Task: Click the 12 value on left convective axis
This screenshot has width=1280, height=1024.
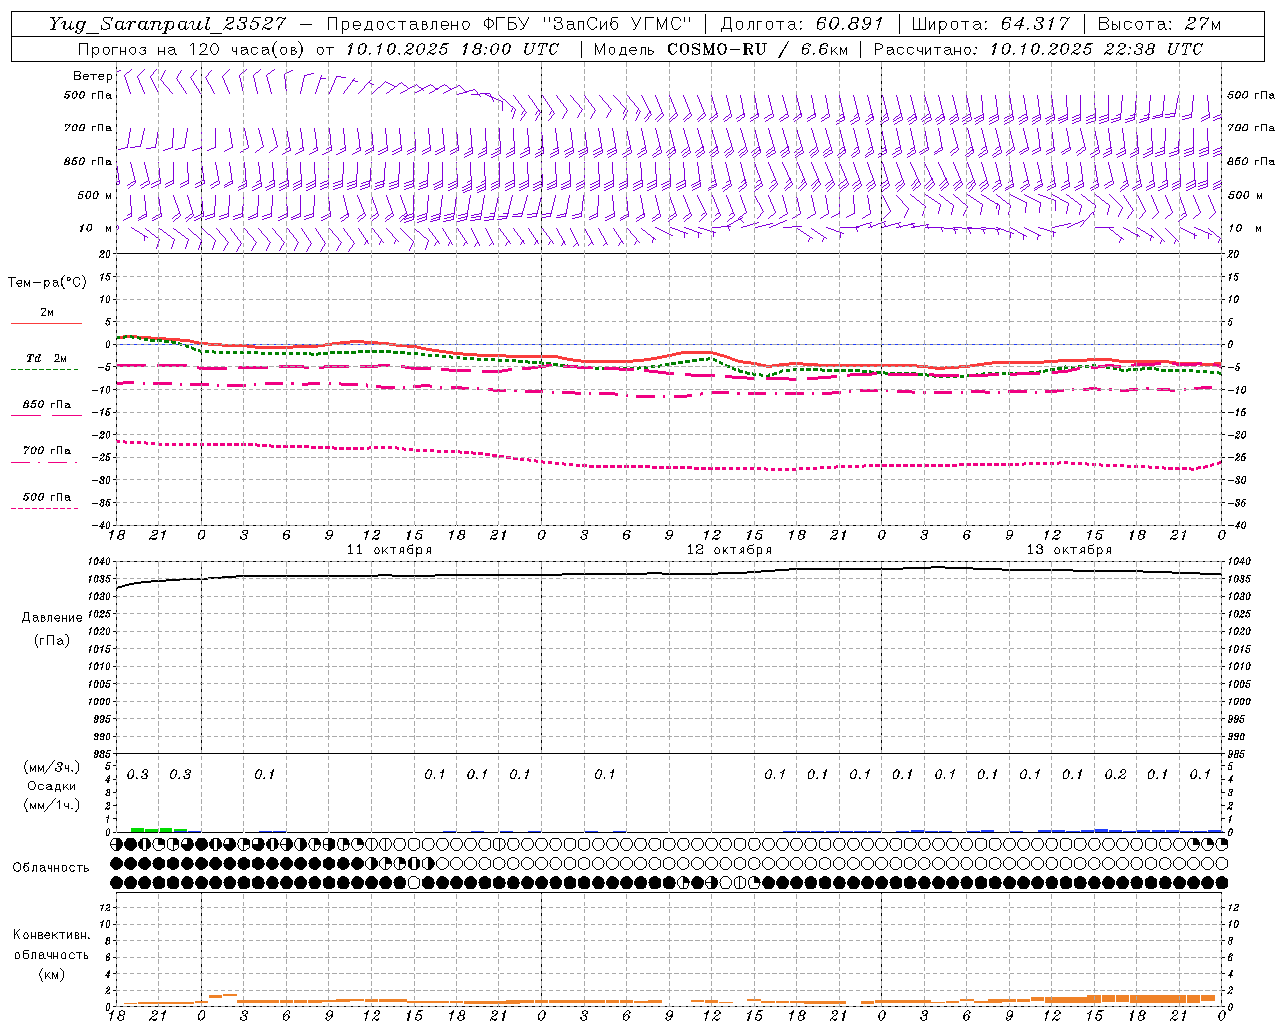Action: (x=106, y=908)
